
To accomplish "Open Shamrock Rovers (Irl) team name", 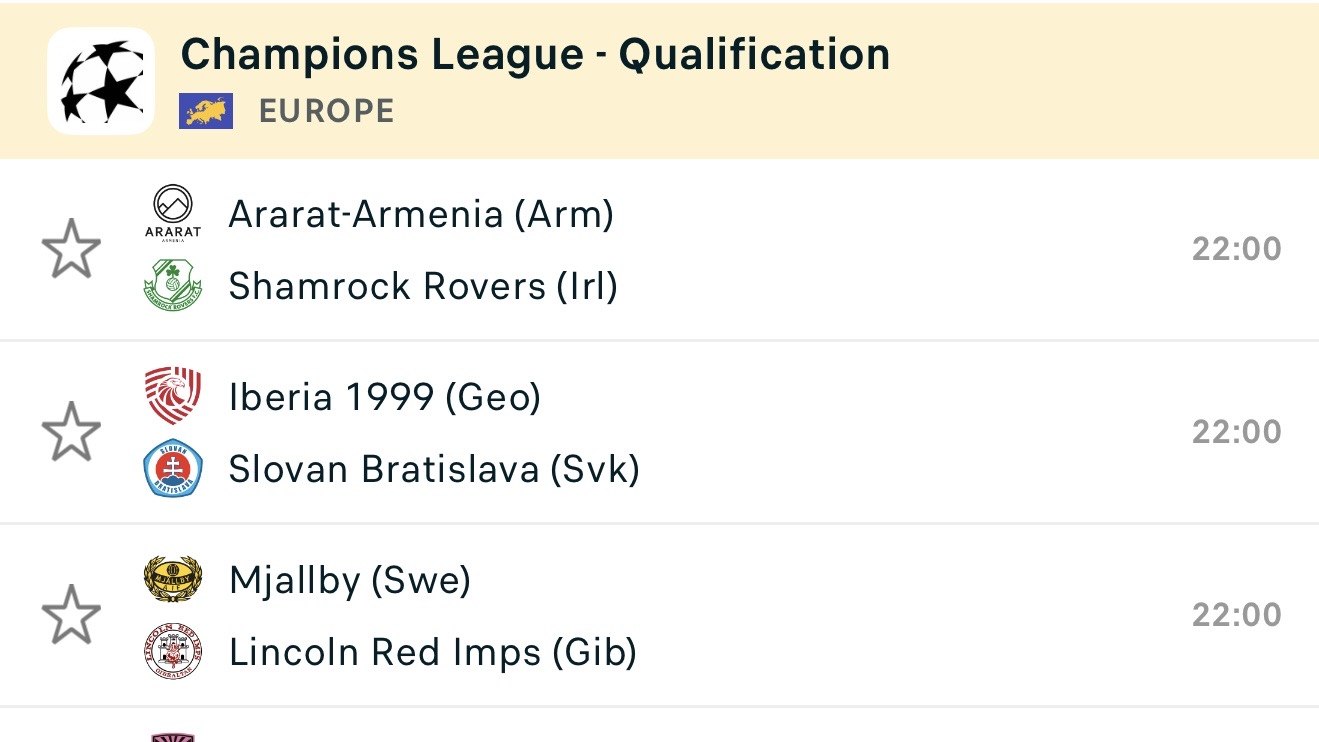I will pos(423,286).
